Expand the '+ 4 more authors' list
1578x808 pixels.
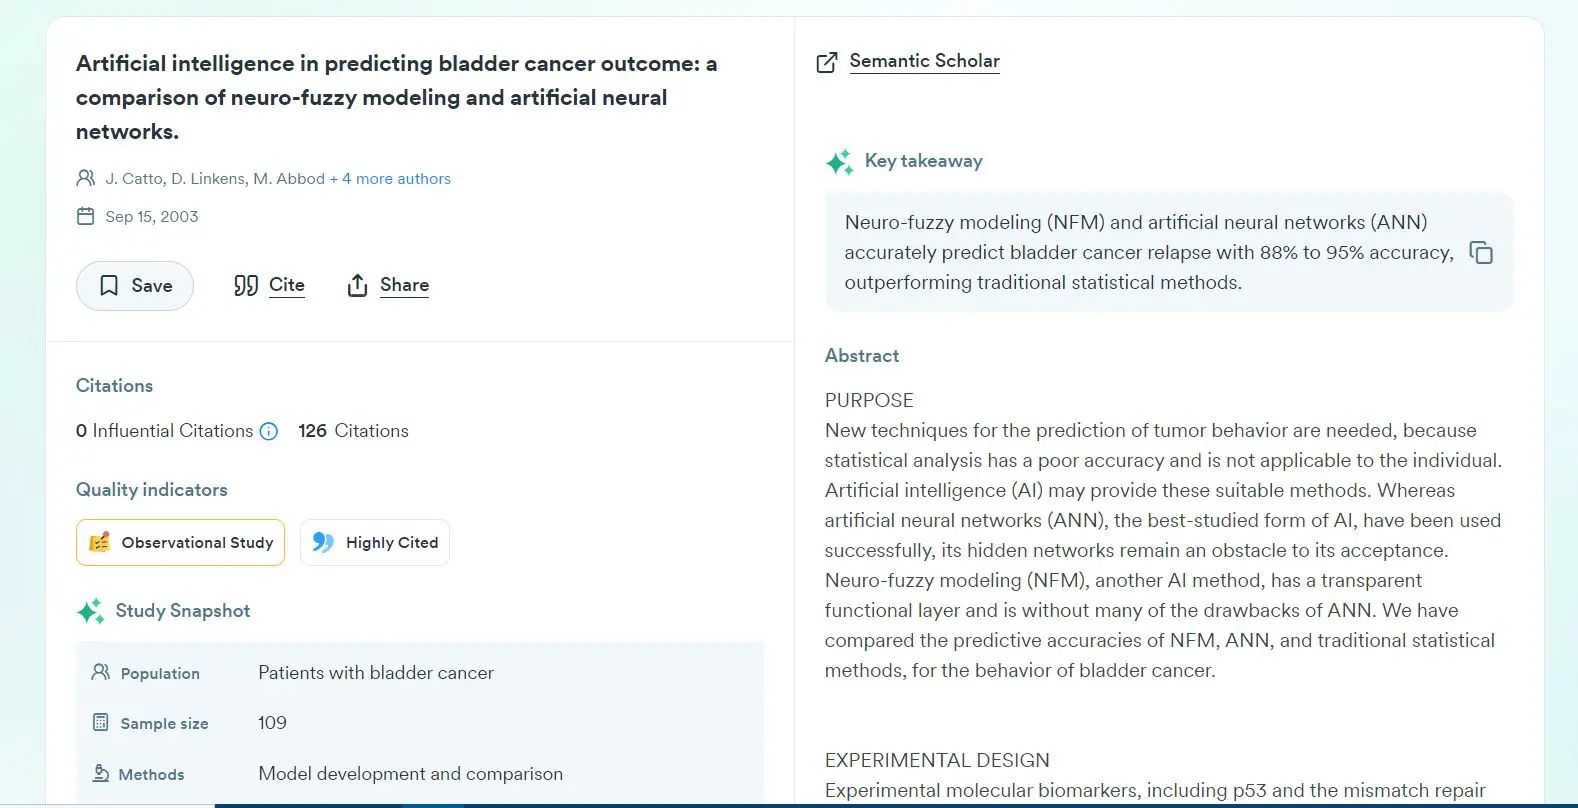click(x=390, y=179)
